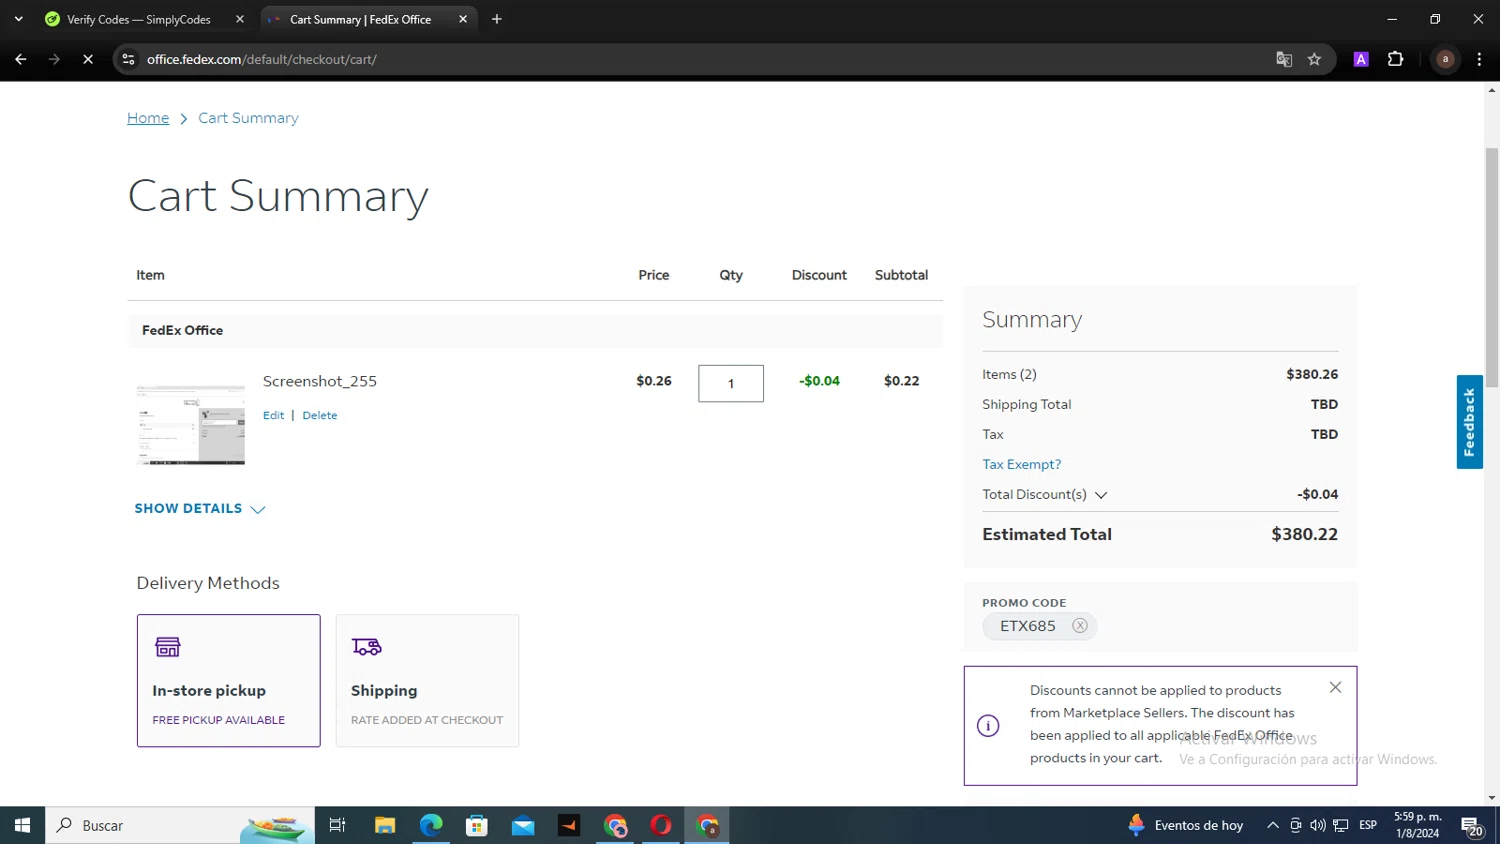Viewport: 1500px width, 844px height.
Task: Click the Buscar taskbar search box
Action: 180,825
